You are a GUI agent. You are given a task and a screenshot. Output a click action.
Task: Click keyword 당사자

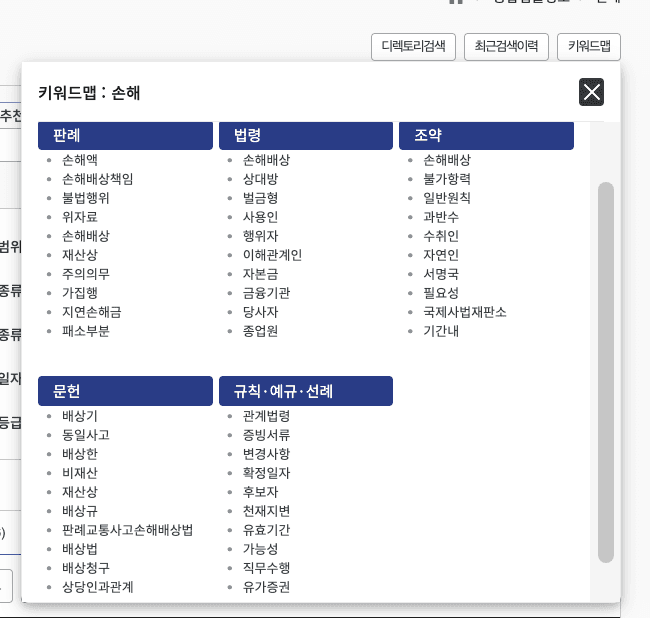[x=260, y=312]
